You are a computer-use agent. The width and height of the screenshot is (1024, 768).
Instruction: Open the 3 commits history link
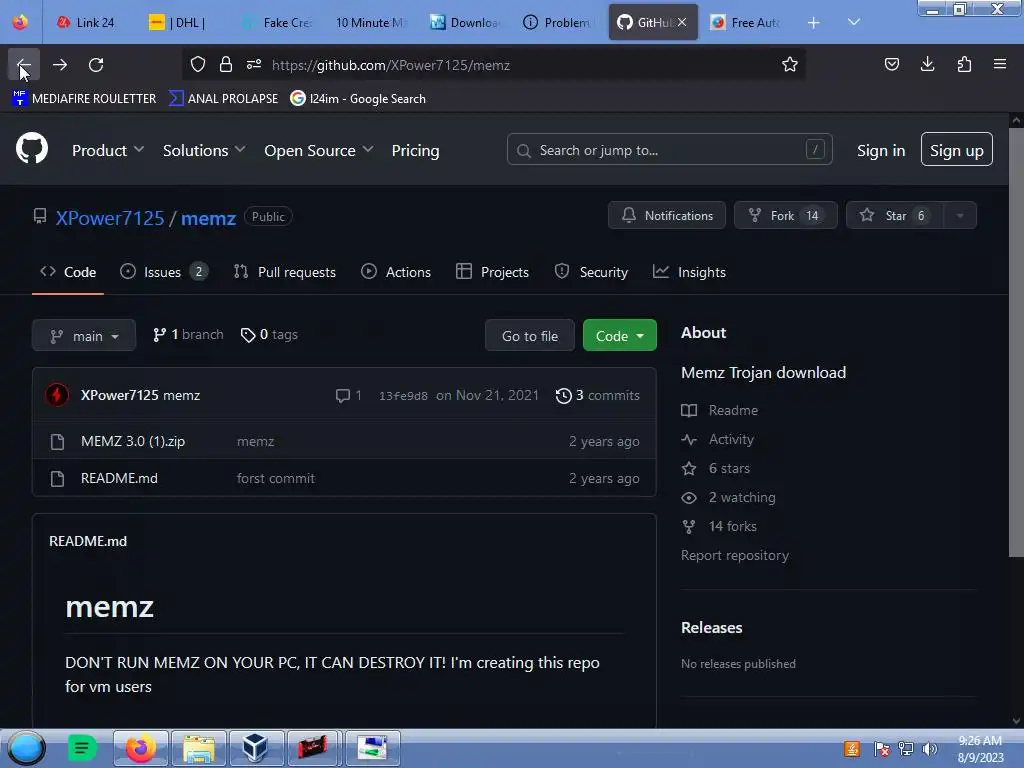click(x=598, y=396)
